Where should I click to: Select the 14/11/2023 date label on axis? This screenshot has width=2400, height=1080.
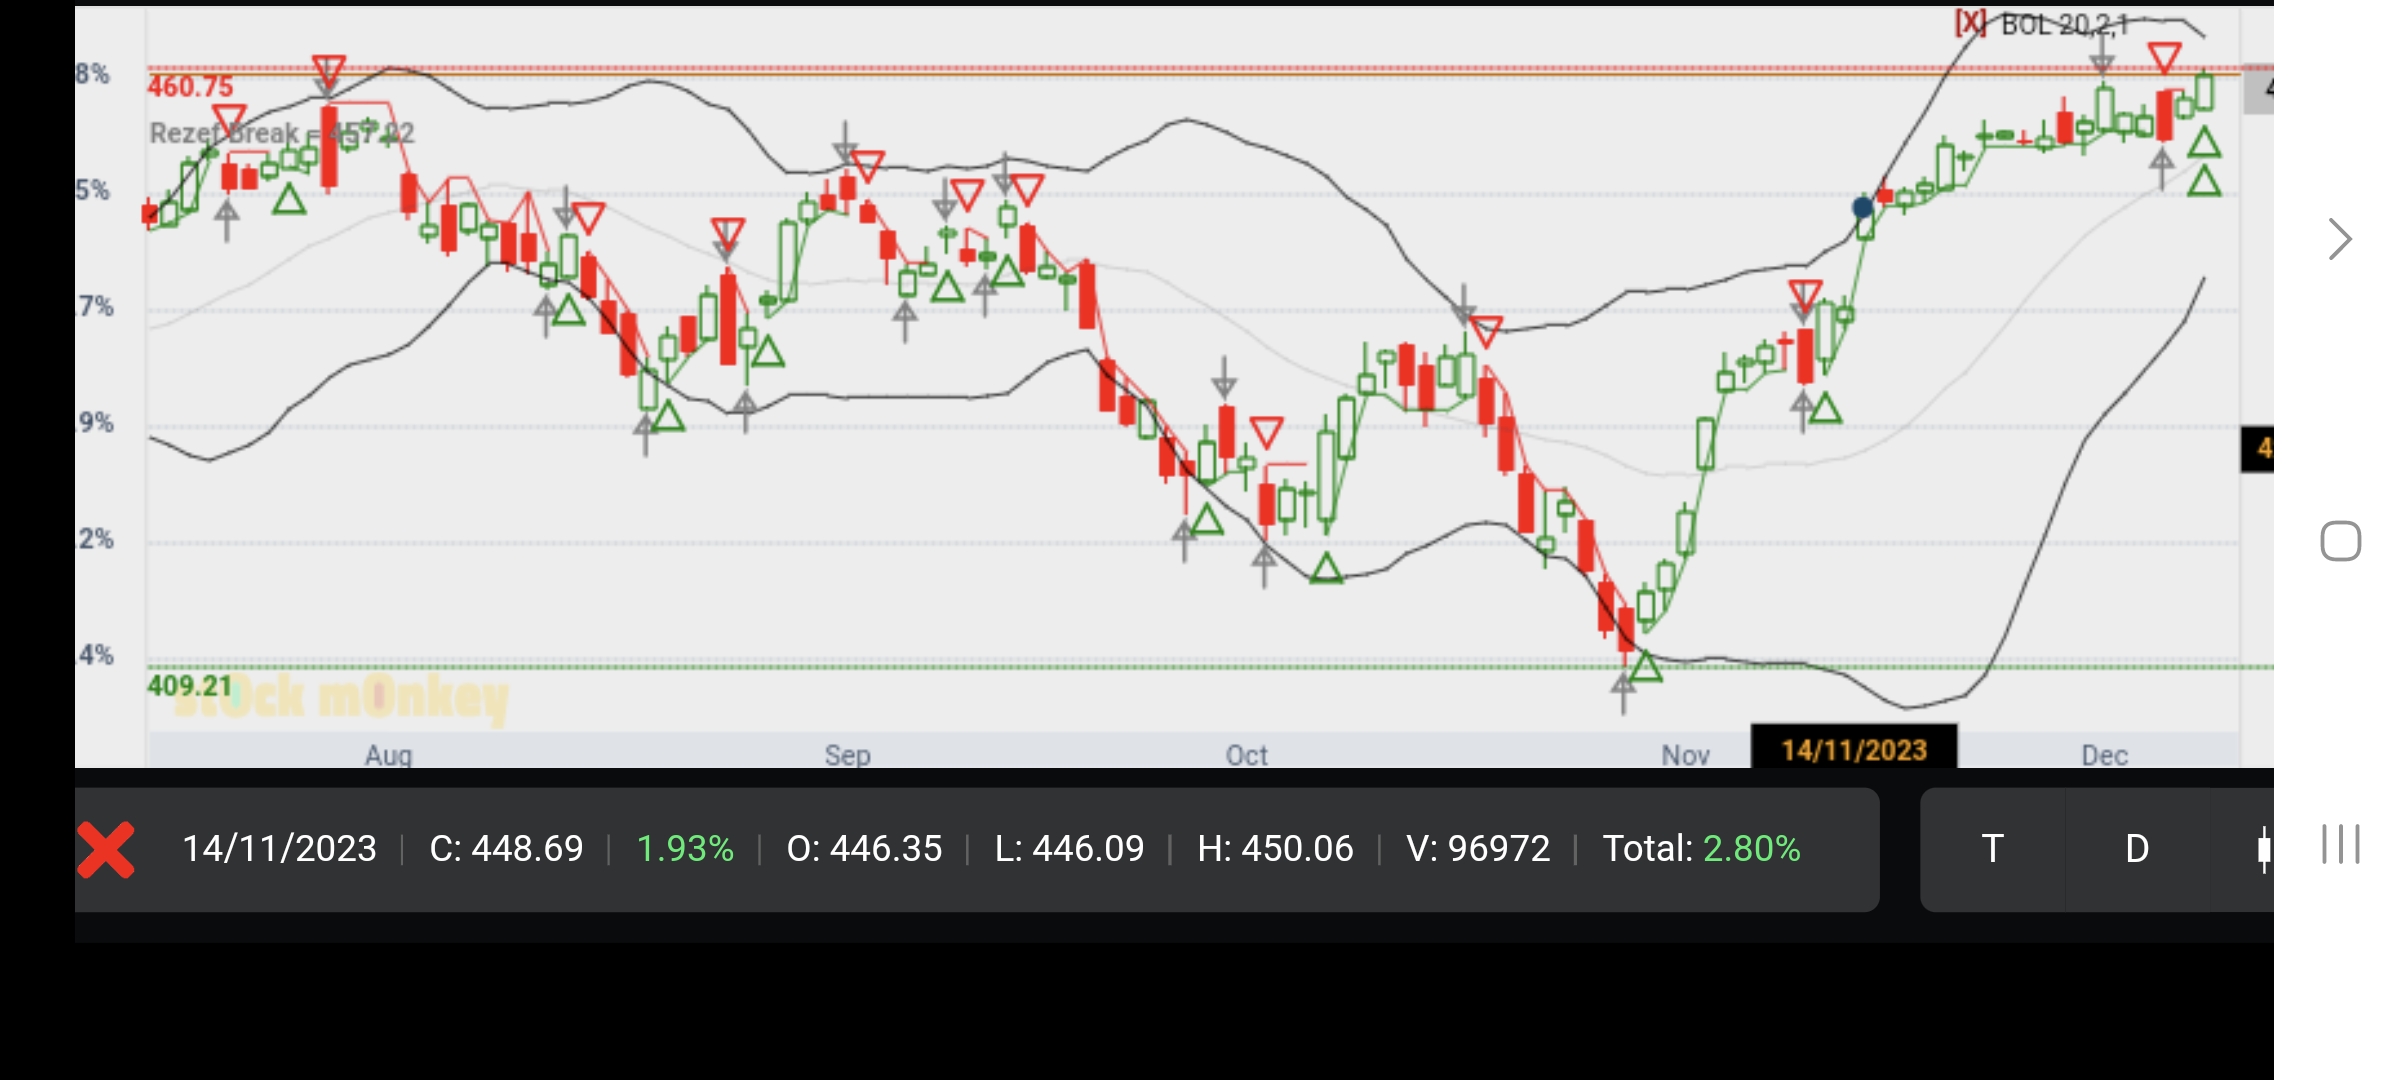[x=1853, y=750]
